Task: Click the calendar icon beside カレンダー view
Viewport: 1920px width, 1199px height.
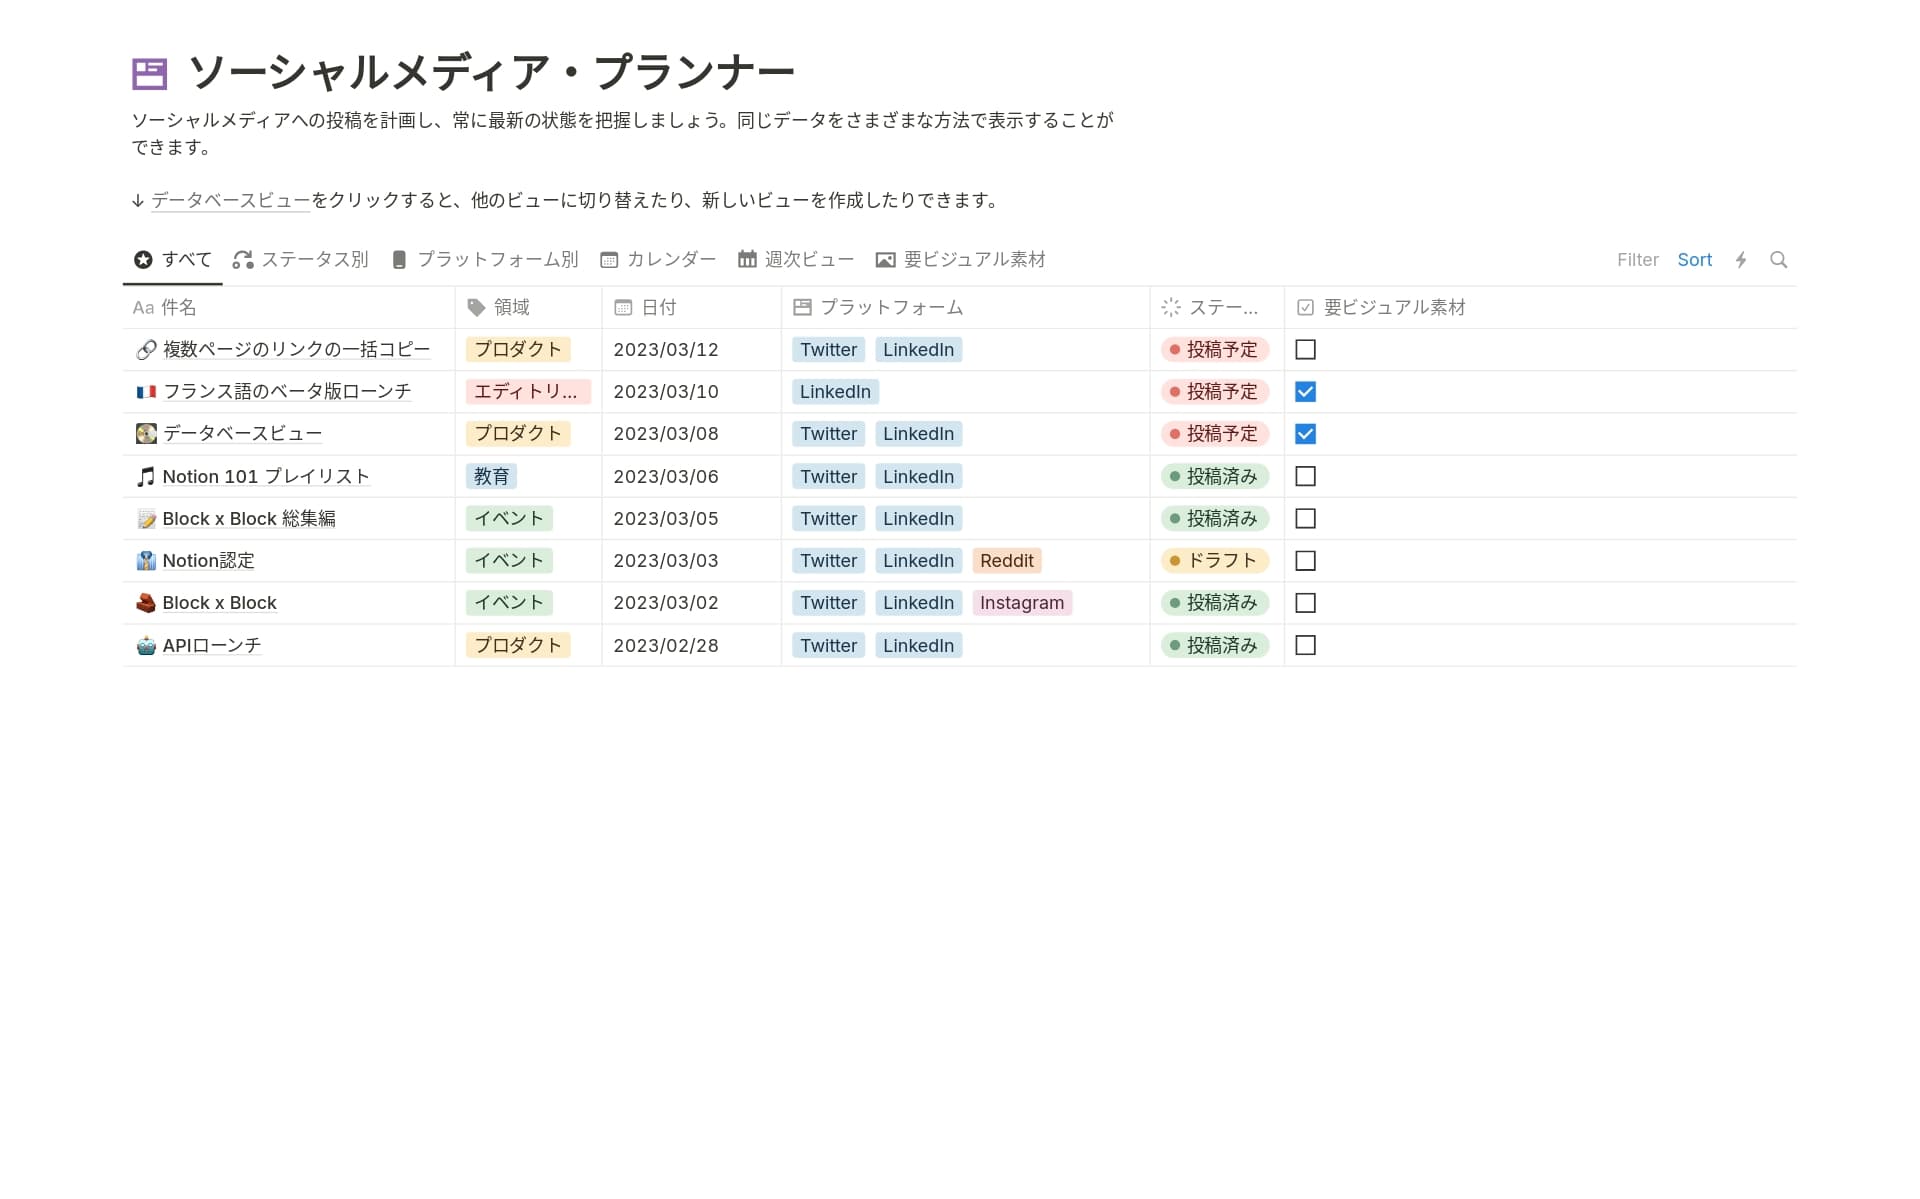Action: [x=608, y=259]
